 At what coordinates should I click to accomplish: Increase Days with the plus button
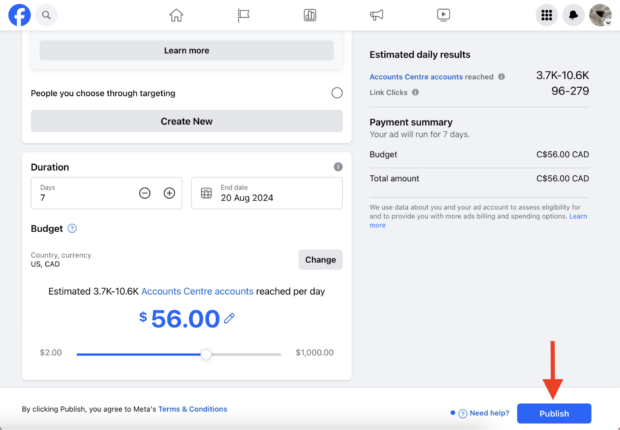(169, 193)
